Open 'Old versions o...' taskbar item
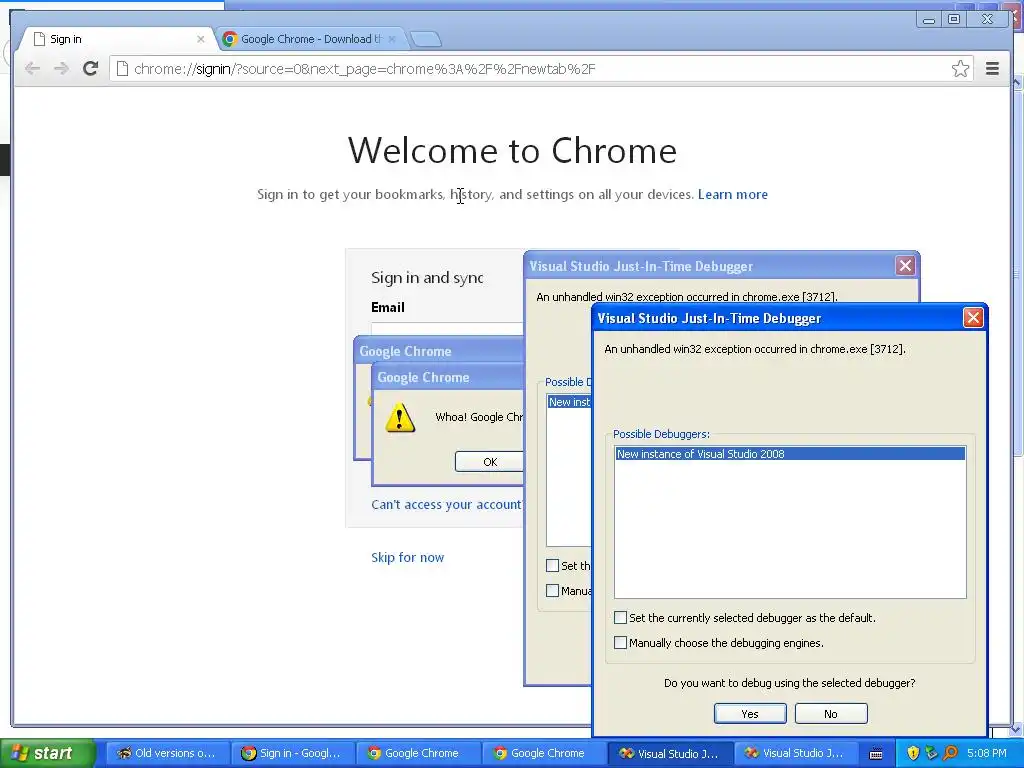This screenshot has width=1024, height=768. coord(166,754)
